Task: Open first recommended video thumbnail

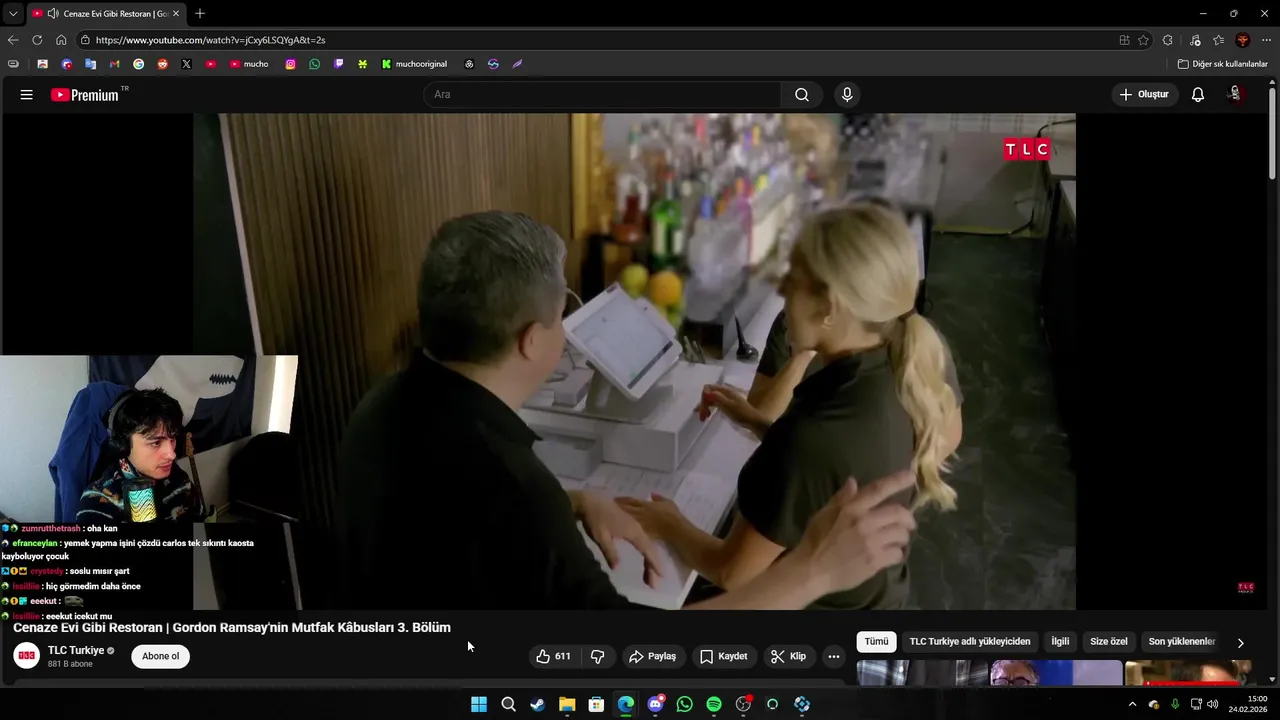Action: (920, 674)
